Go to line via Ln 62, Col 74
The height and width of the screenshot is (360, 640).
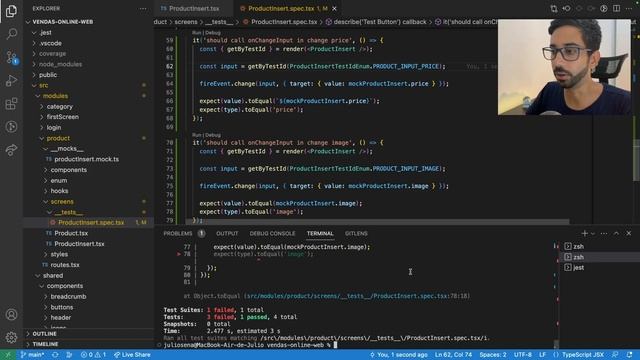pyautogui.click(x=453, y=355)
